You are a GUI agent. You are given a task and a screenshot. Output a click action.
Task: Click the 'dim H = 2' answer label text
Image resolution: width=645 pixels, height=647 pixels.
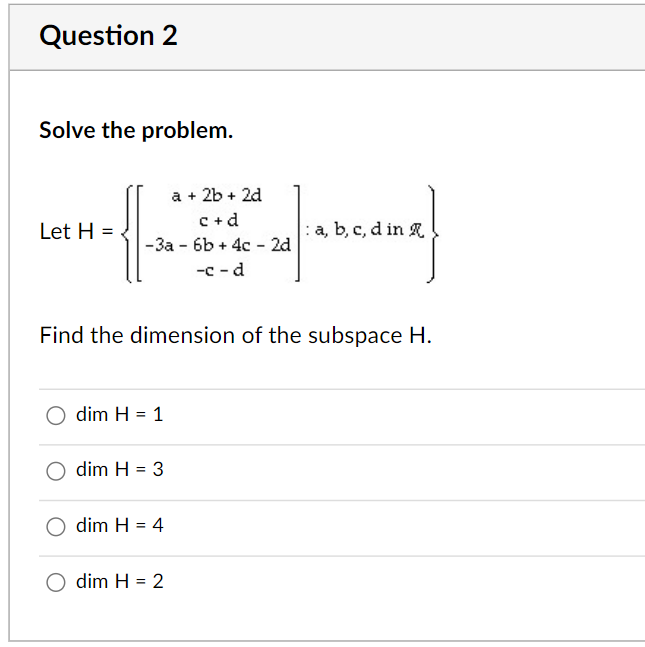[119, 582]
